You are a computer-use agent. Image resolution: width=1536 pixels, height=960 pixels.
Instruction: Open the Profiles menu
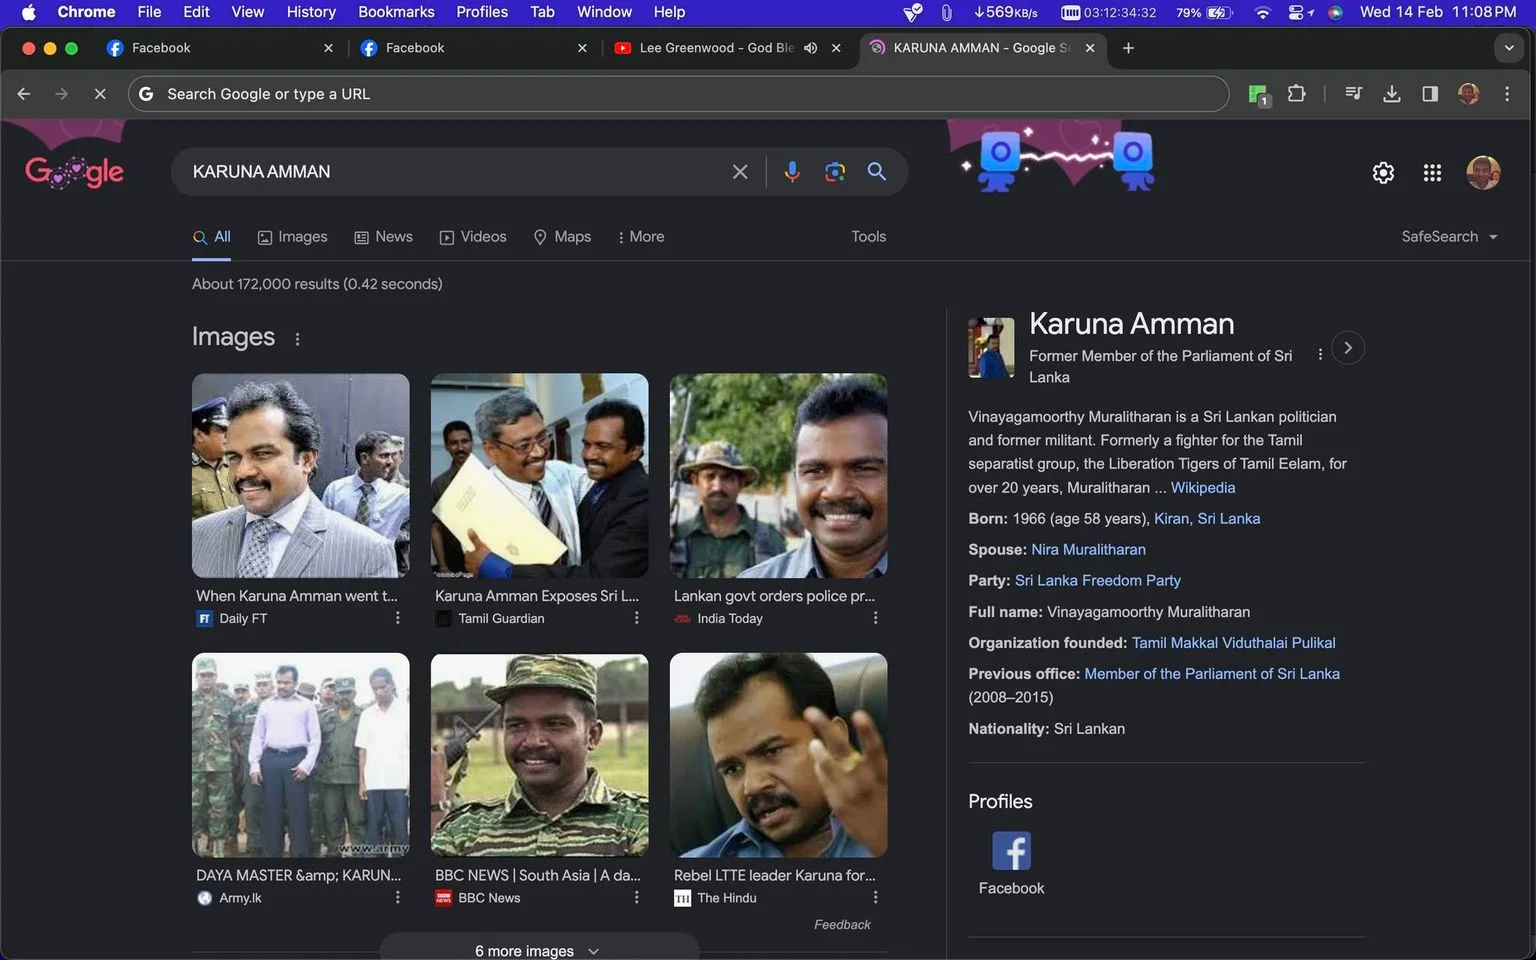(x=482, y=12)
